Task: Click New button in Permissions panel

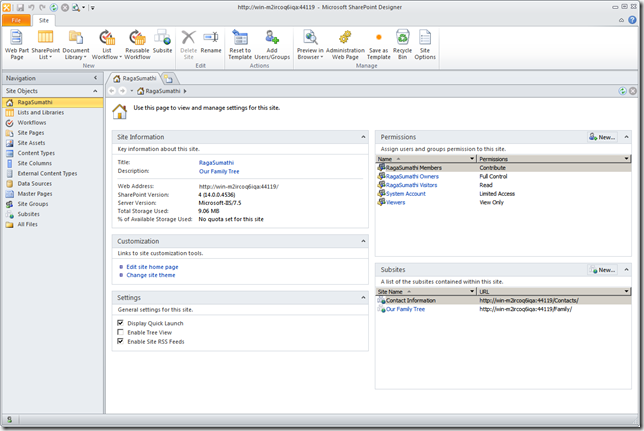Action: [602, 136]
